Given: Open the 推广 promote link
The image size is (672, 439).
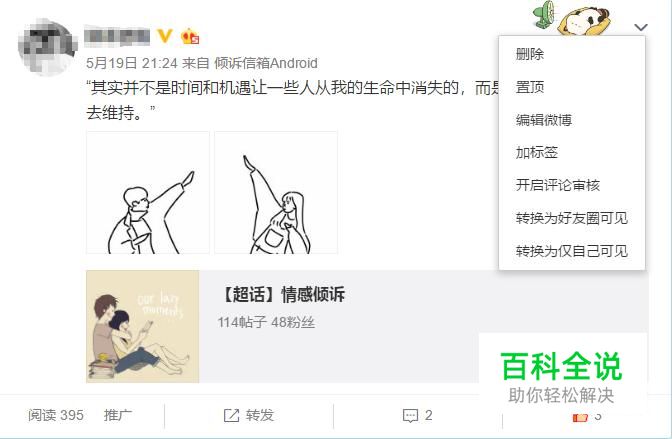Looking at the screenshot, I should pyautogui.click(x=118, y=415).
